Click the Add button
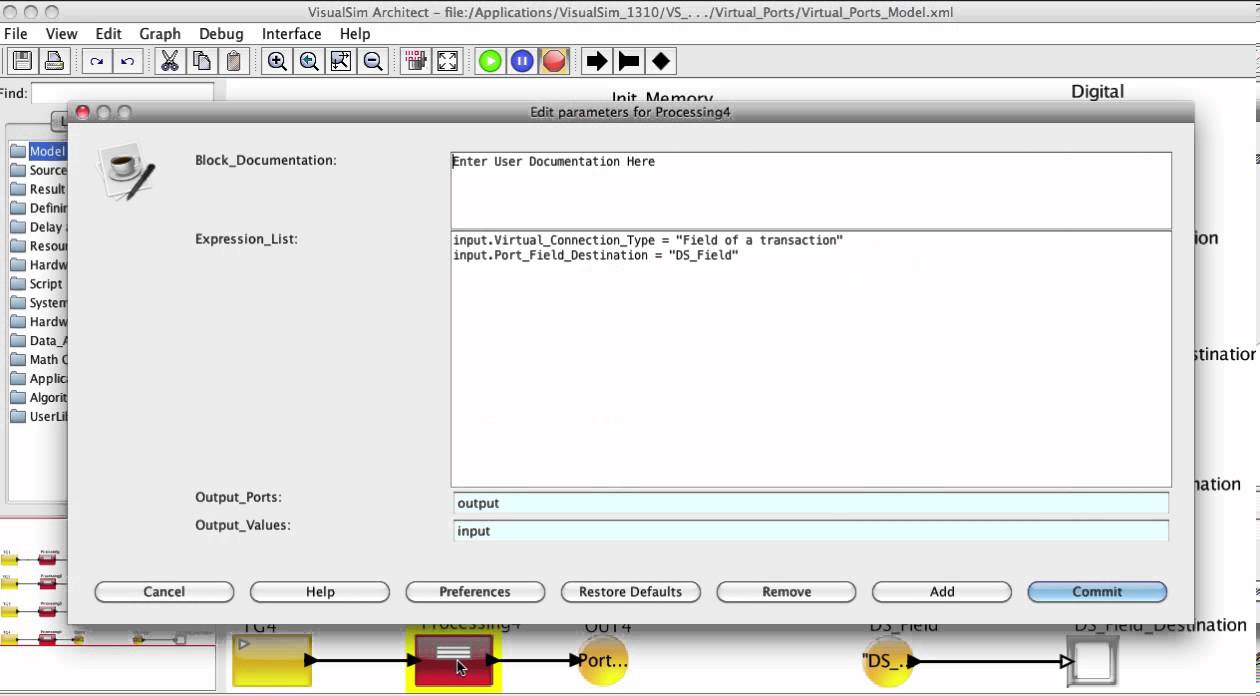This screenshot has height=696, width=1260. (x=942, y=592)
